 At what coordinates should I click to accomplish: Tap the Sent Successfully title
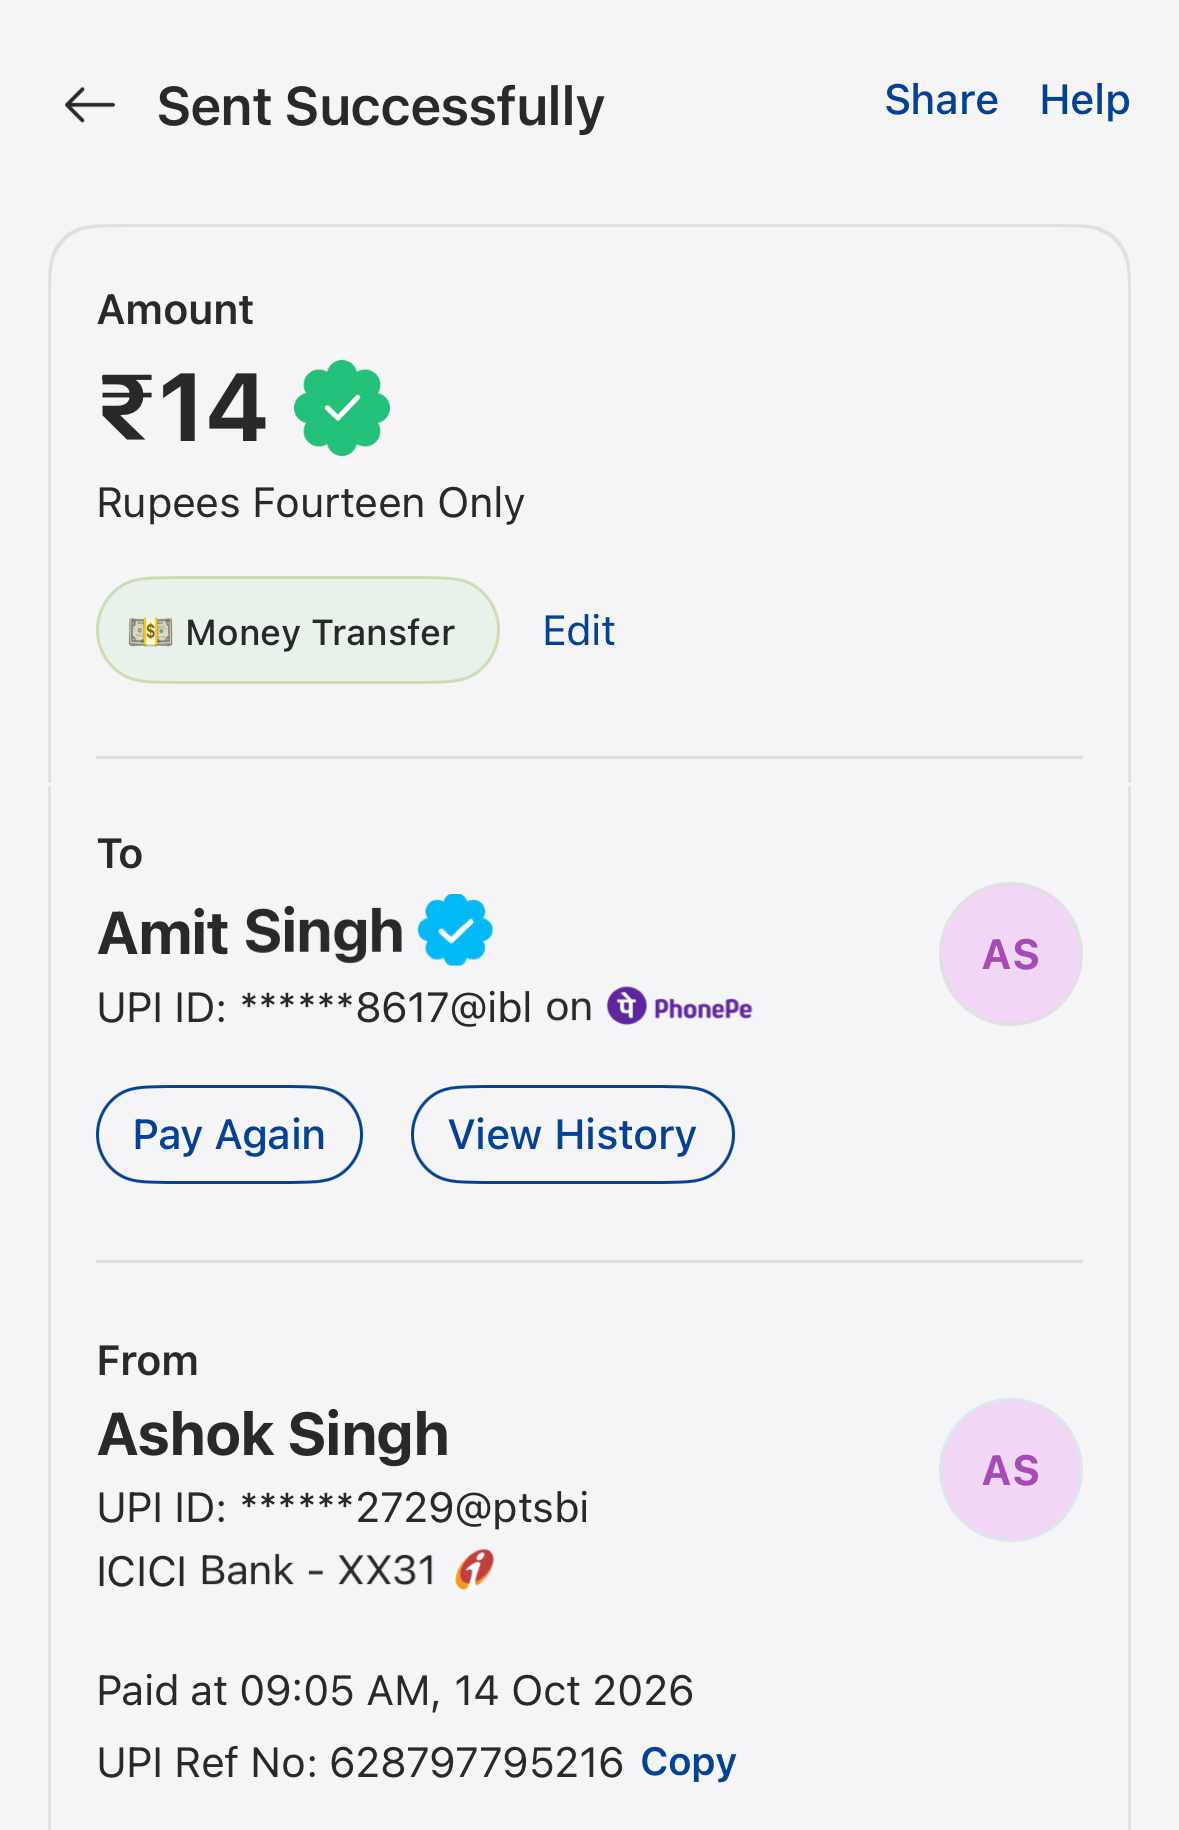coord(381,107)
